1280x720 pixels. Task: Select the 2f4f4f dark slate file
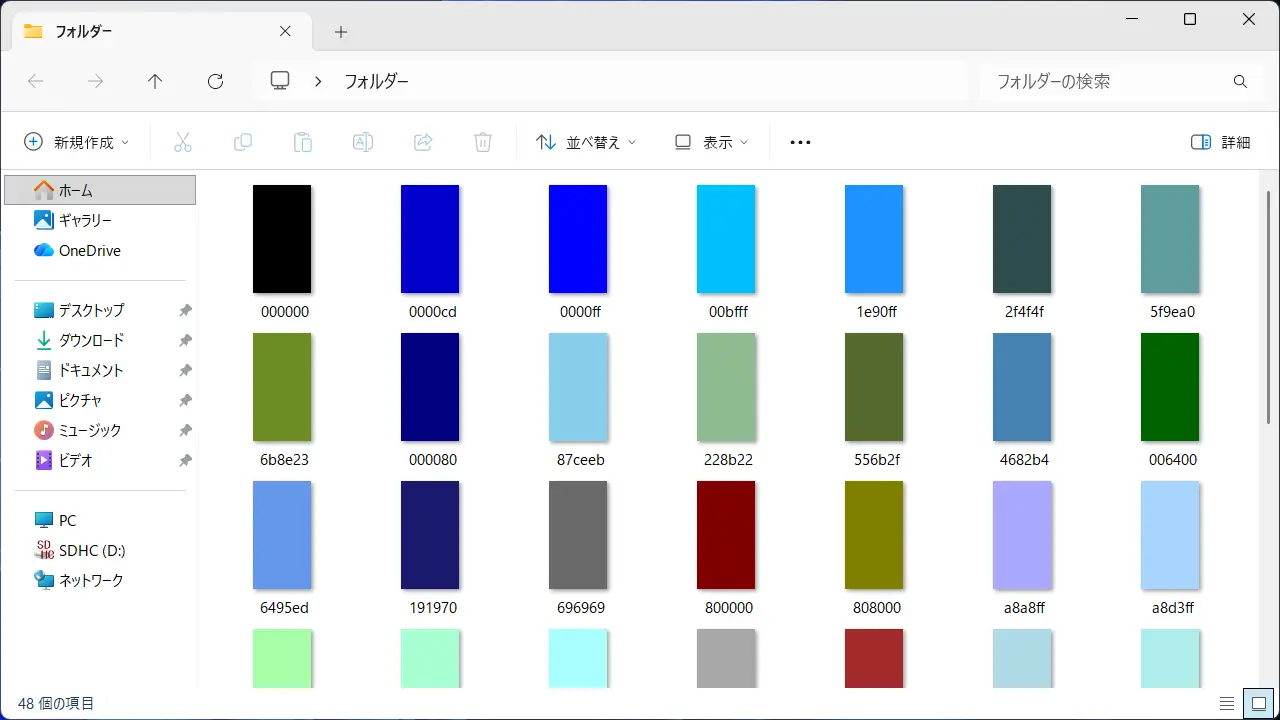click(1022, 239)
